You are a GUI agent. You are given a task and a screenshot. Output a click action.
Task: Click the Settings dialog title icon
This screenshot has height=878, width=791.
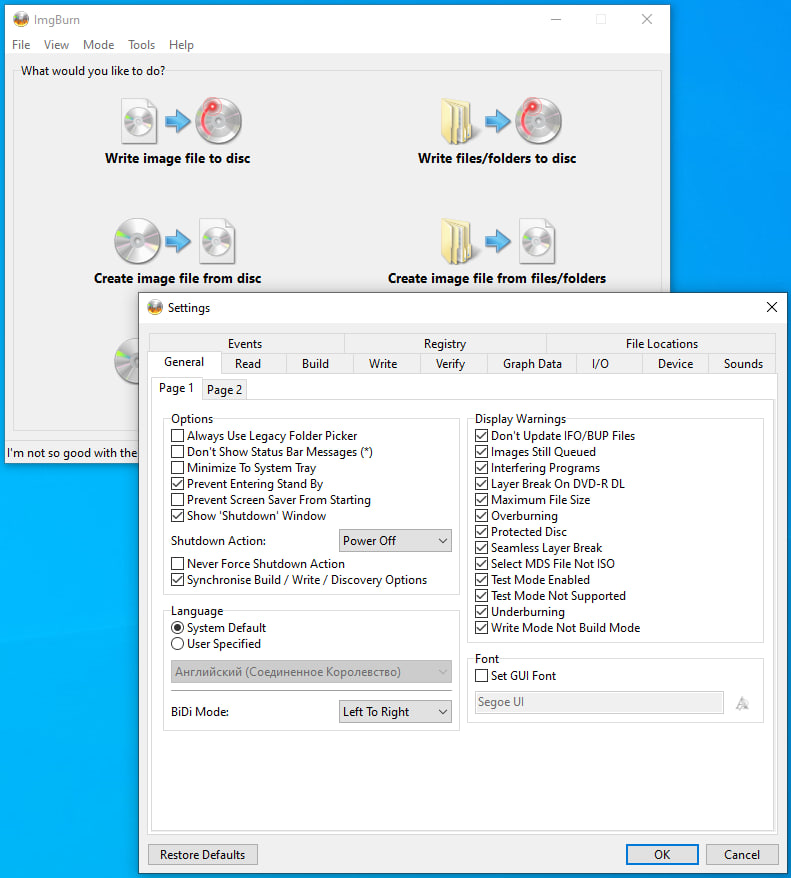pyautogui.click(x=155, y=307)
